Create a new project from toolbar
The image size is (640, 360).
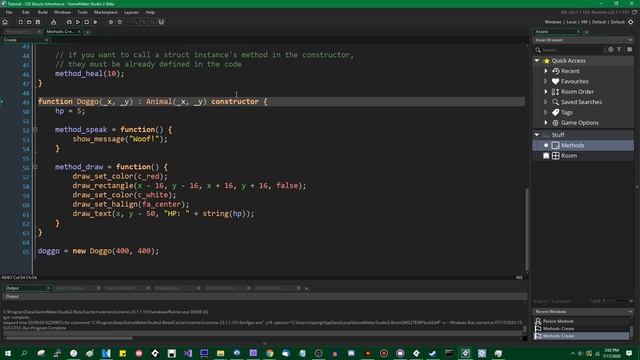click(x=20, y=22)
